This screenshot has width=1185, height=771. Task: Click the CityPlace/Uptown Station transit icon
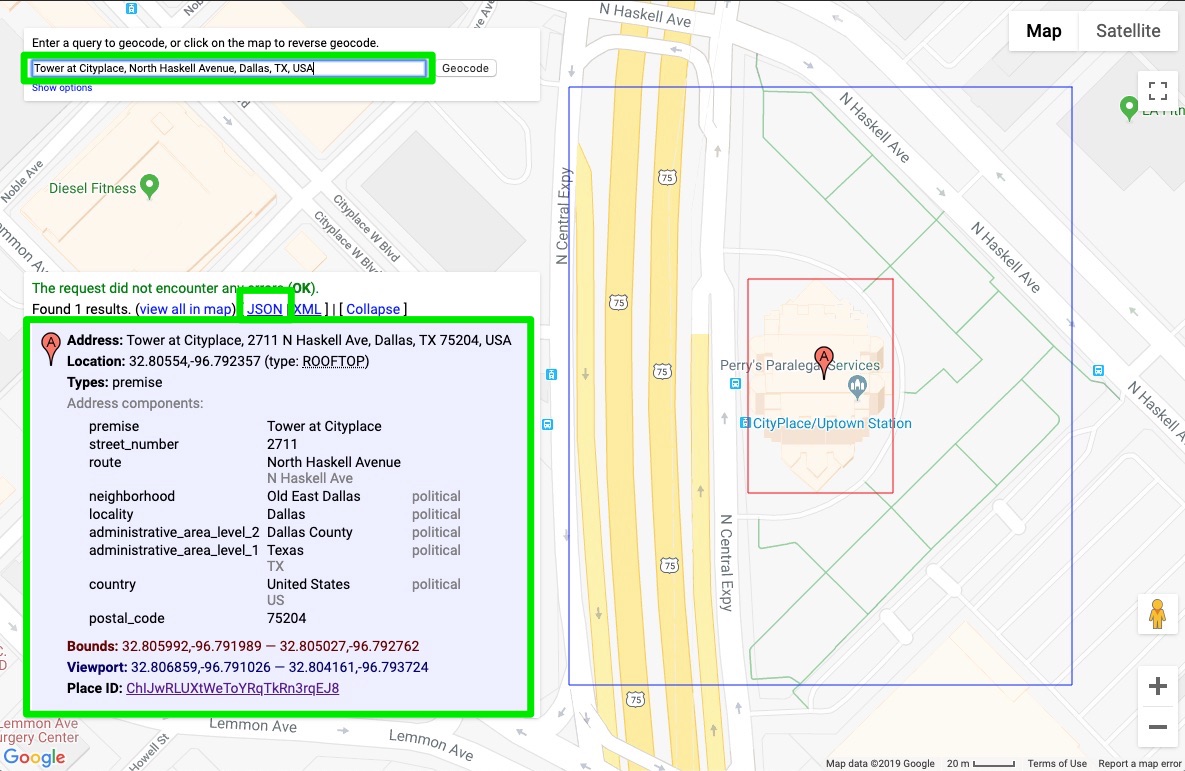[745, 423]
